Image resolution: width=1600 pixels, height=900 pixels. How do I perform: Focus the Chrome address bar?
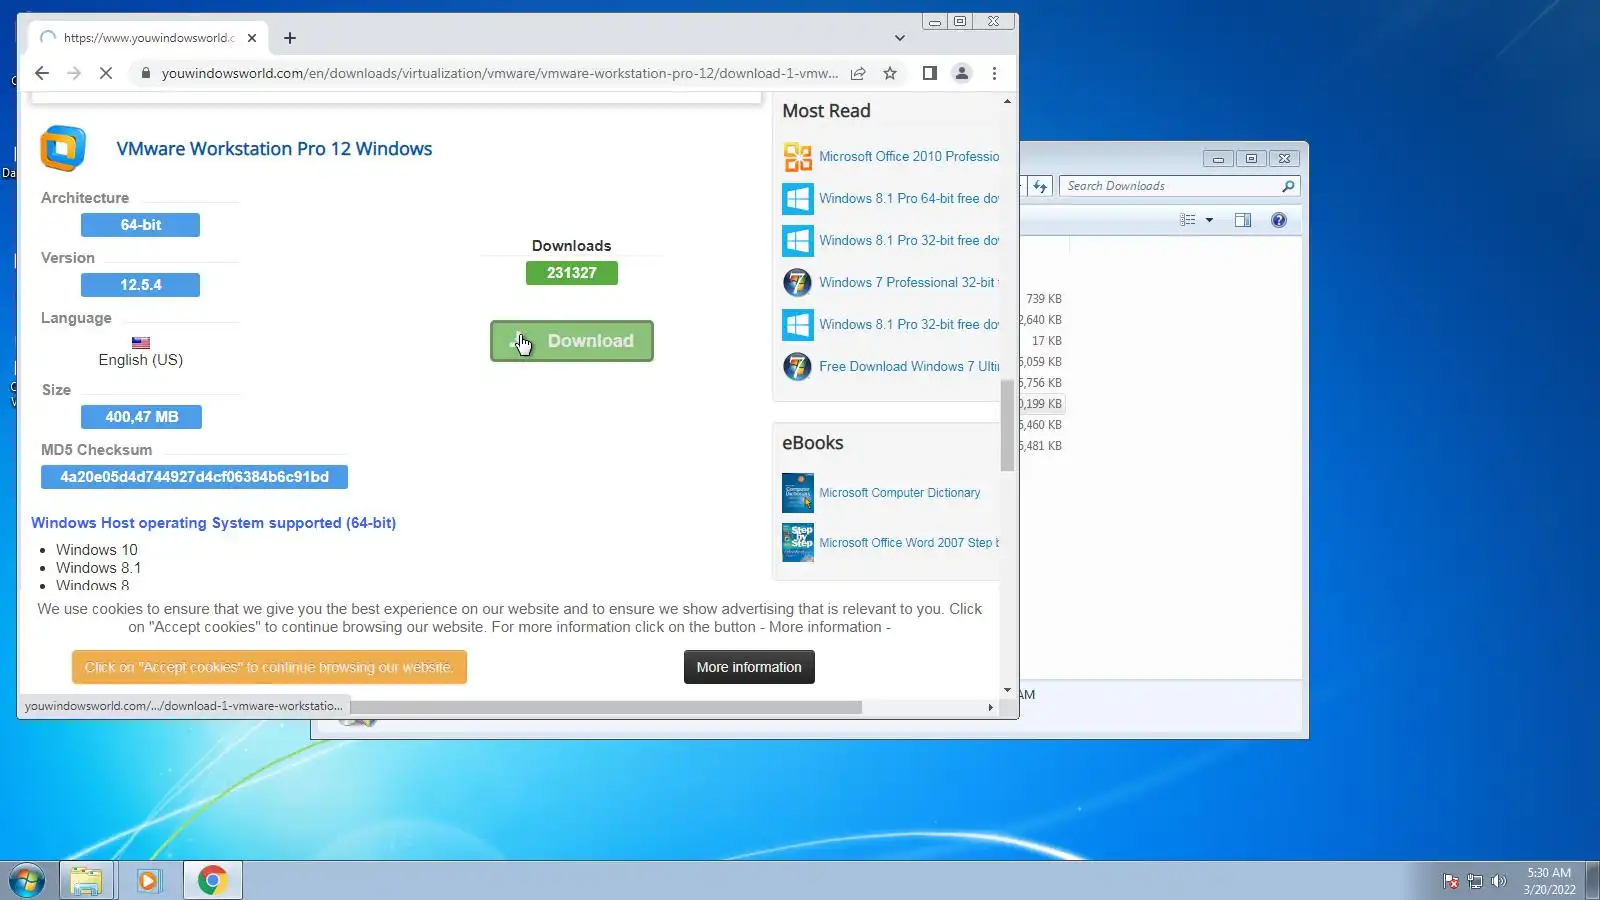(x=499, y=73)
